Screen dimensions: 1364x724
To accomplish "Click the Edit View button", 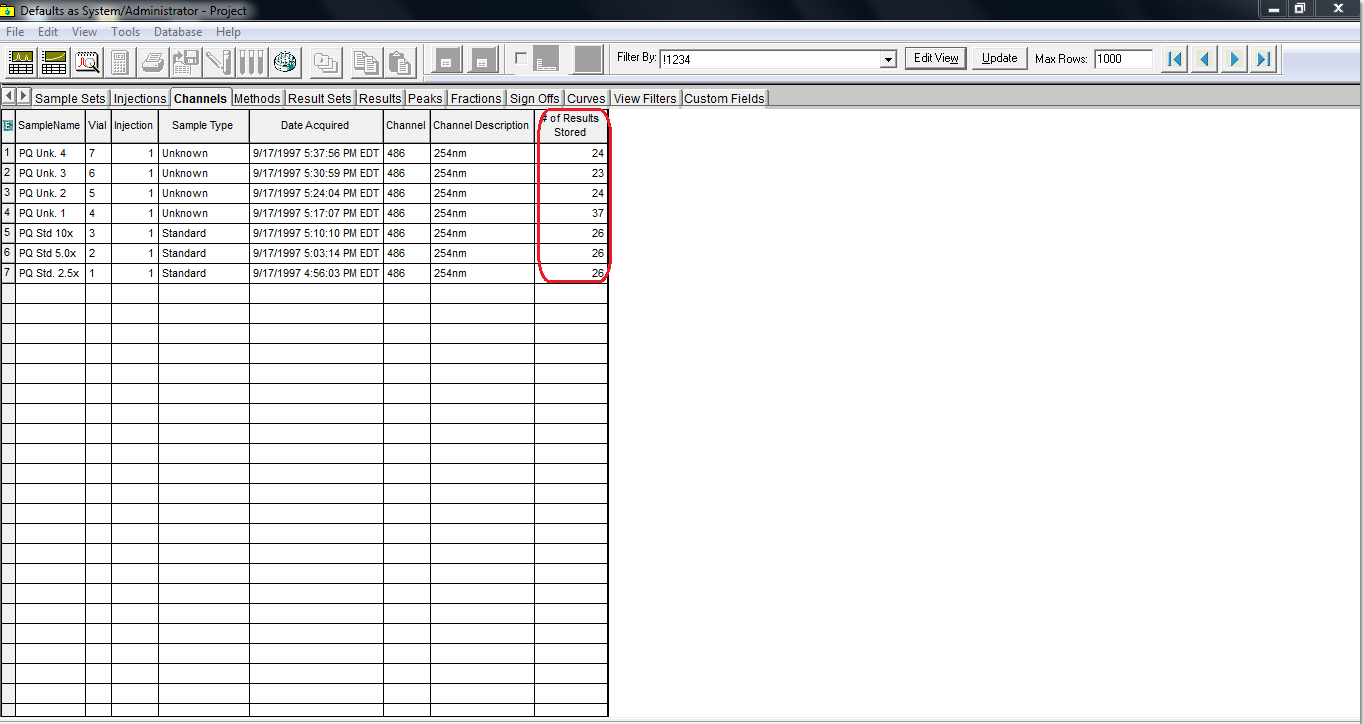I will [934, 58].
